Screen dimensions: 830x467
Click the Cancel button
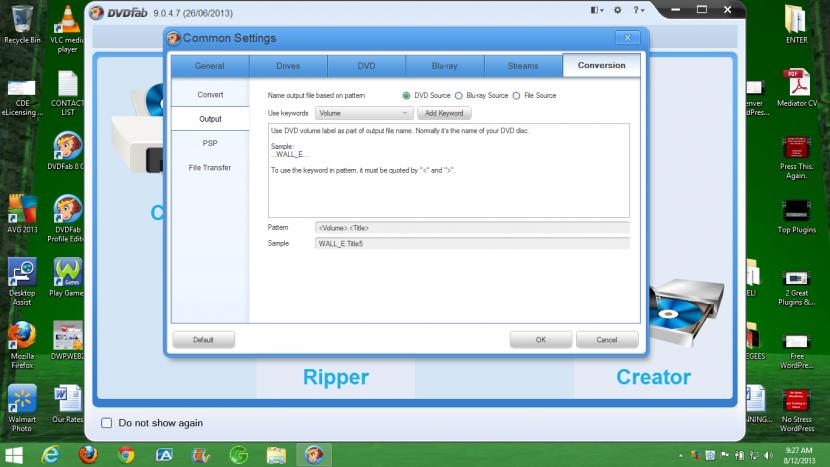click(x=607, y=340)
